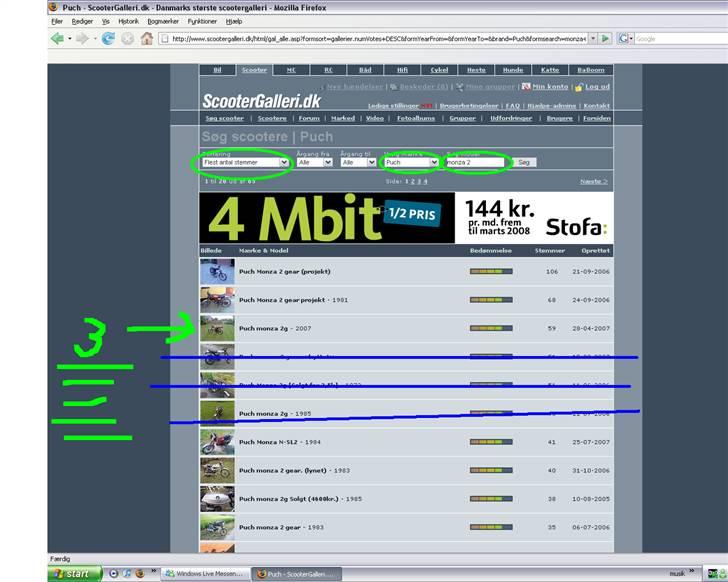The height and width of the screenshot is (582, 728).
Task: Open the Historik menu
Action: click(129, 21)
